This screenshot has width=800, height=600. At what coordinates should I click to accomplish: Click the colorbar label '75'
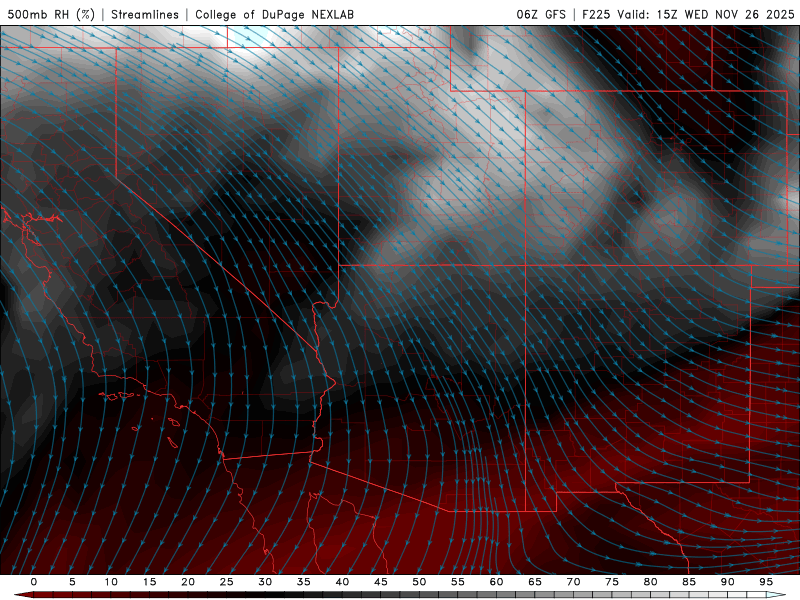click(x=612, y=582)
